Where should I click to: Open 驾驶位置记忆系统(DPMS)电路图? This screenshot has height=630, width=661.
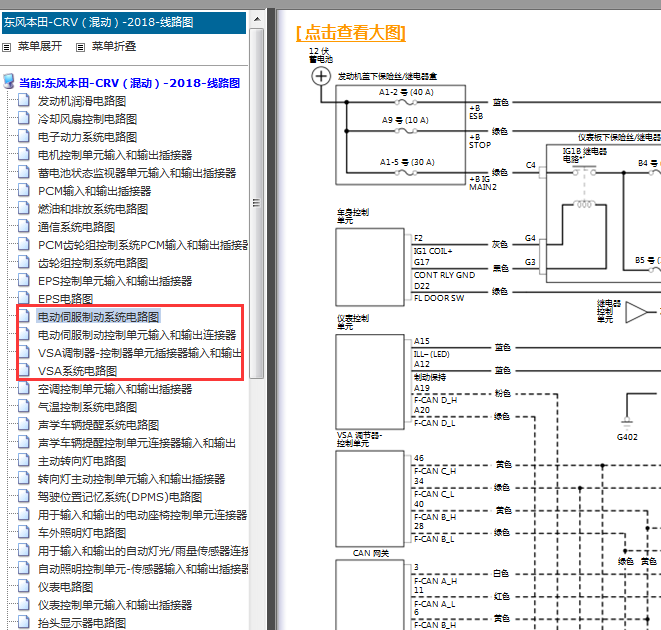coord(120,497)
